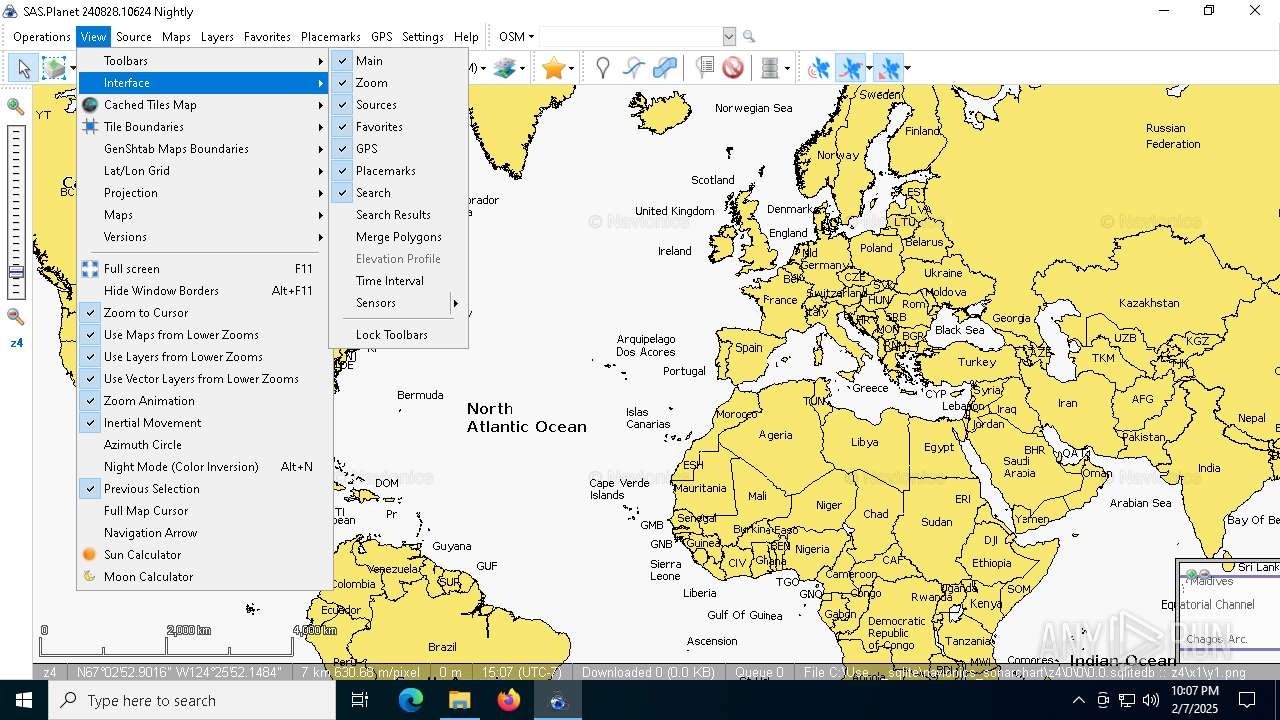This screenshot has height=720, width=1280.
Task: Uncheck the Main toolbar option
Action: click(x=398, y=61)
